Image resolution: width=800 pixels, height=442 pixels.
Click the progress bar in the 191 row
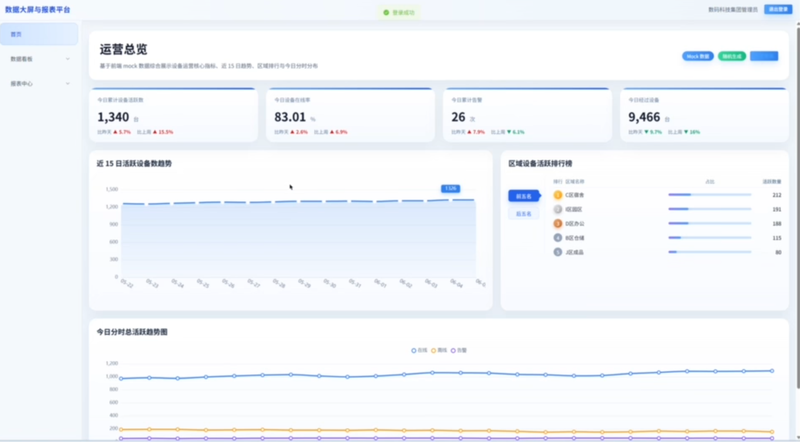coord(710,209)
